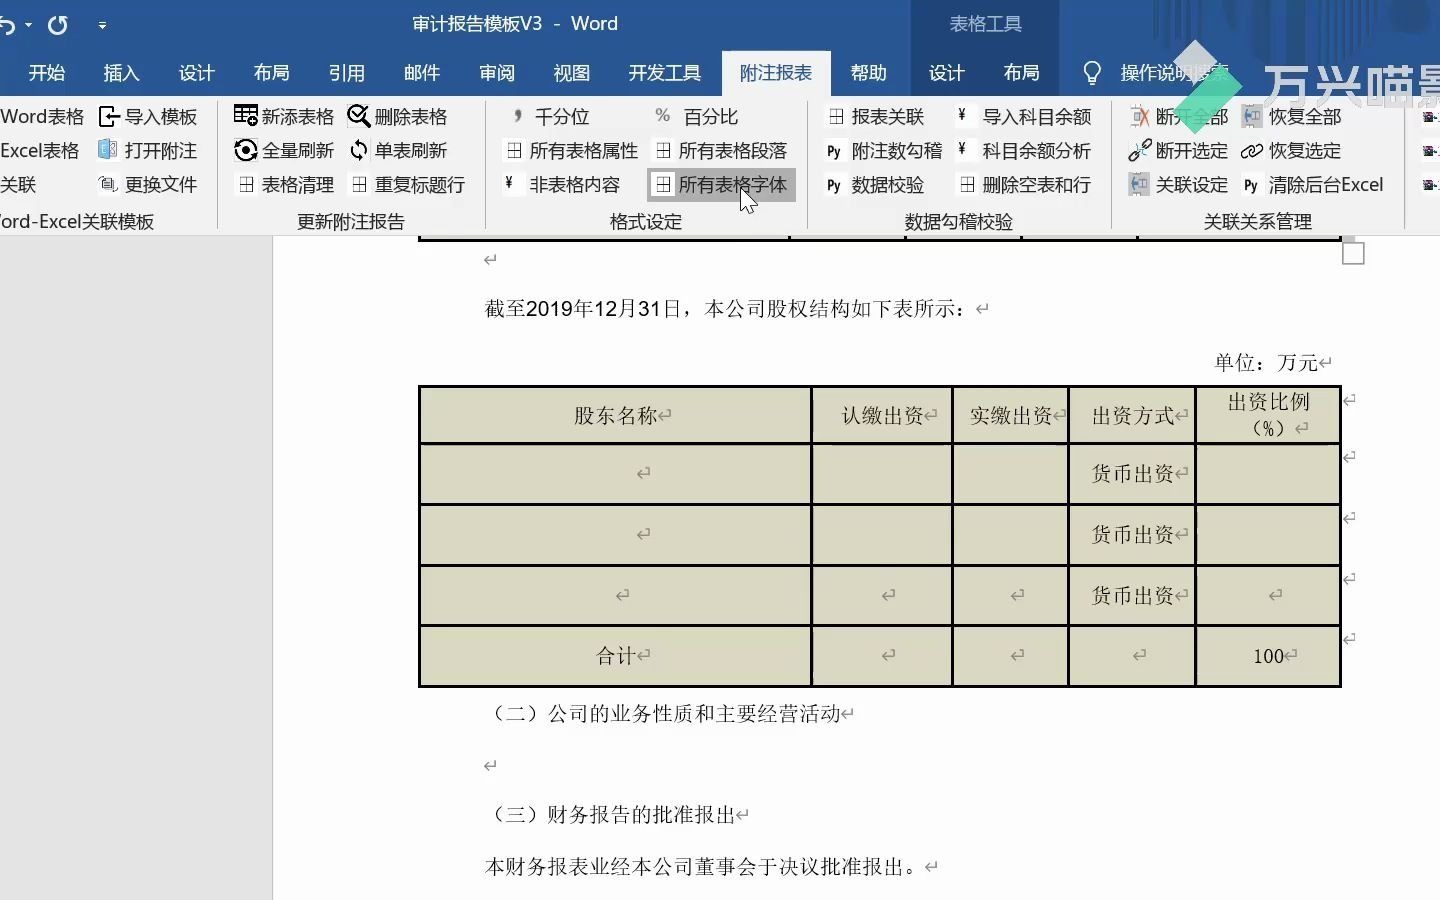Add a new table with 新添表格
1440x900 pixels.
[284, 117]
